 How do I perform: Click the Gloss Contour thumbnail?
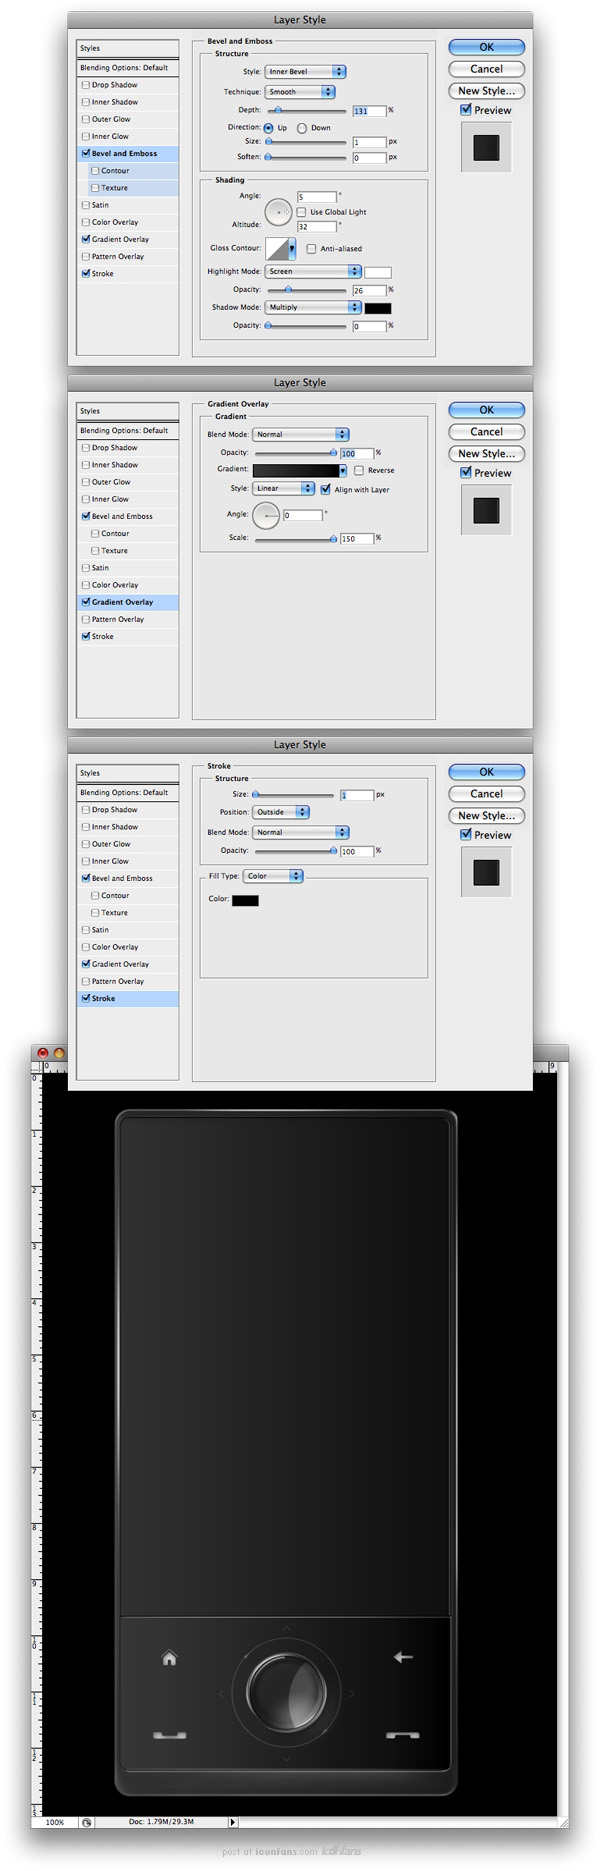point(277,248)
